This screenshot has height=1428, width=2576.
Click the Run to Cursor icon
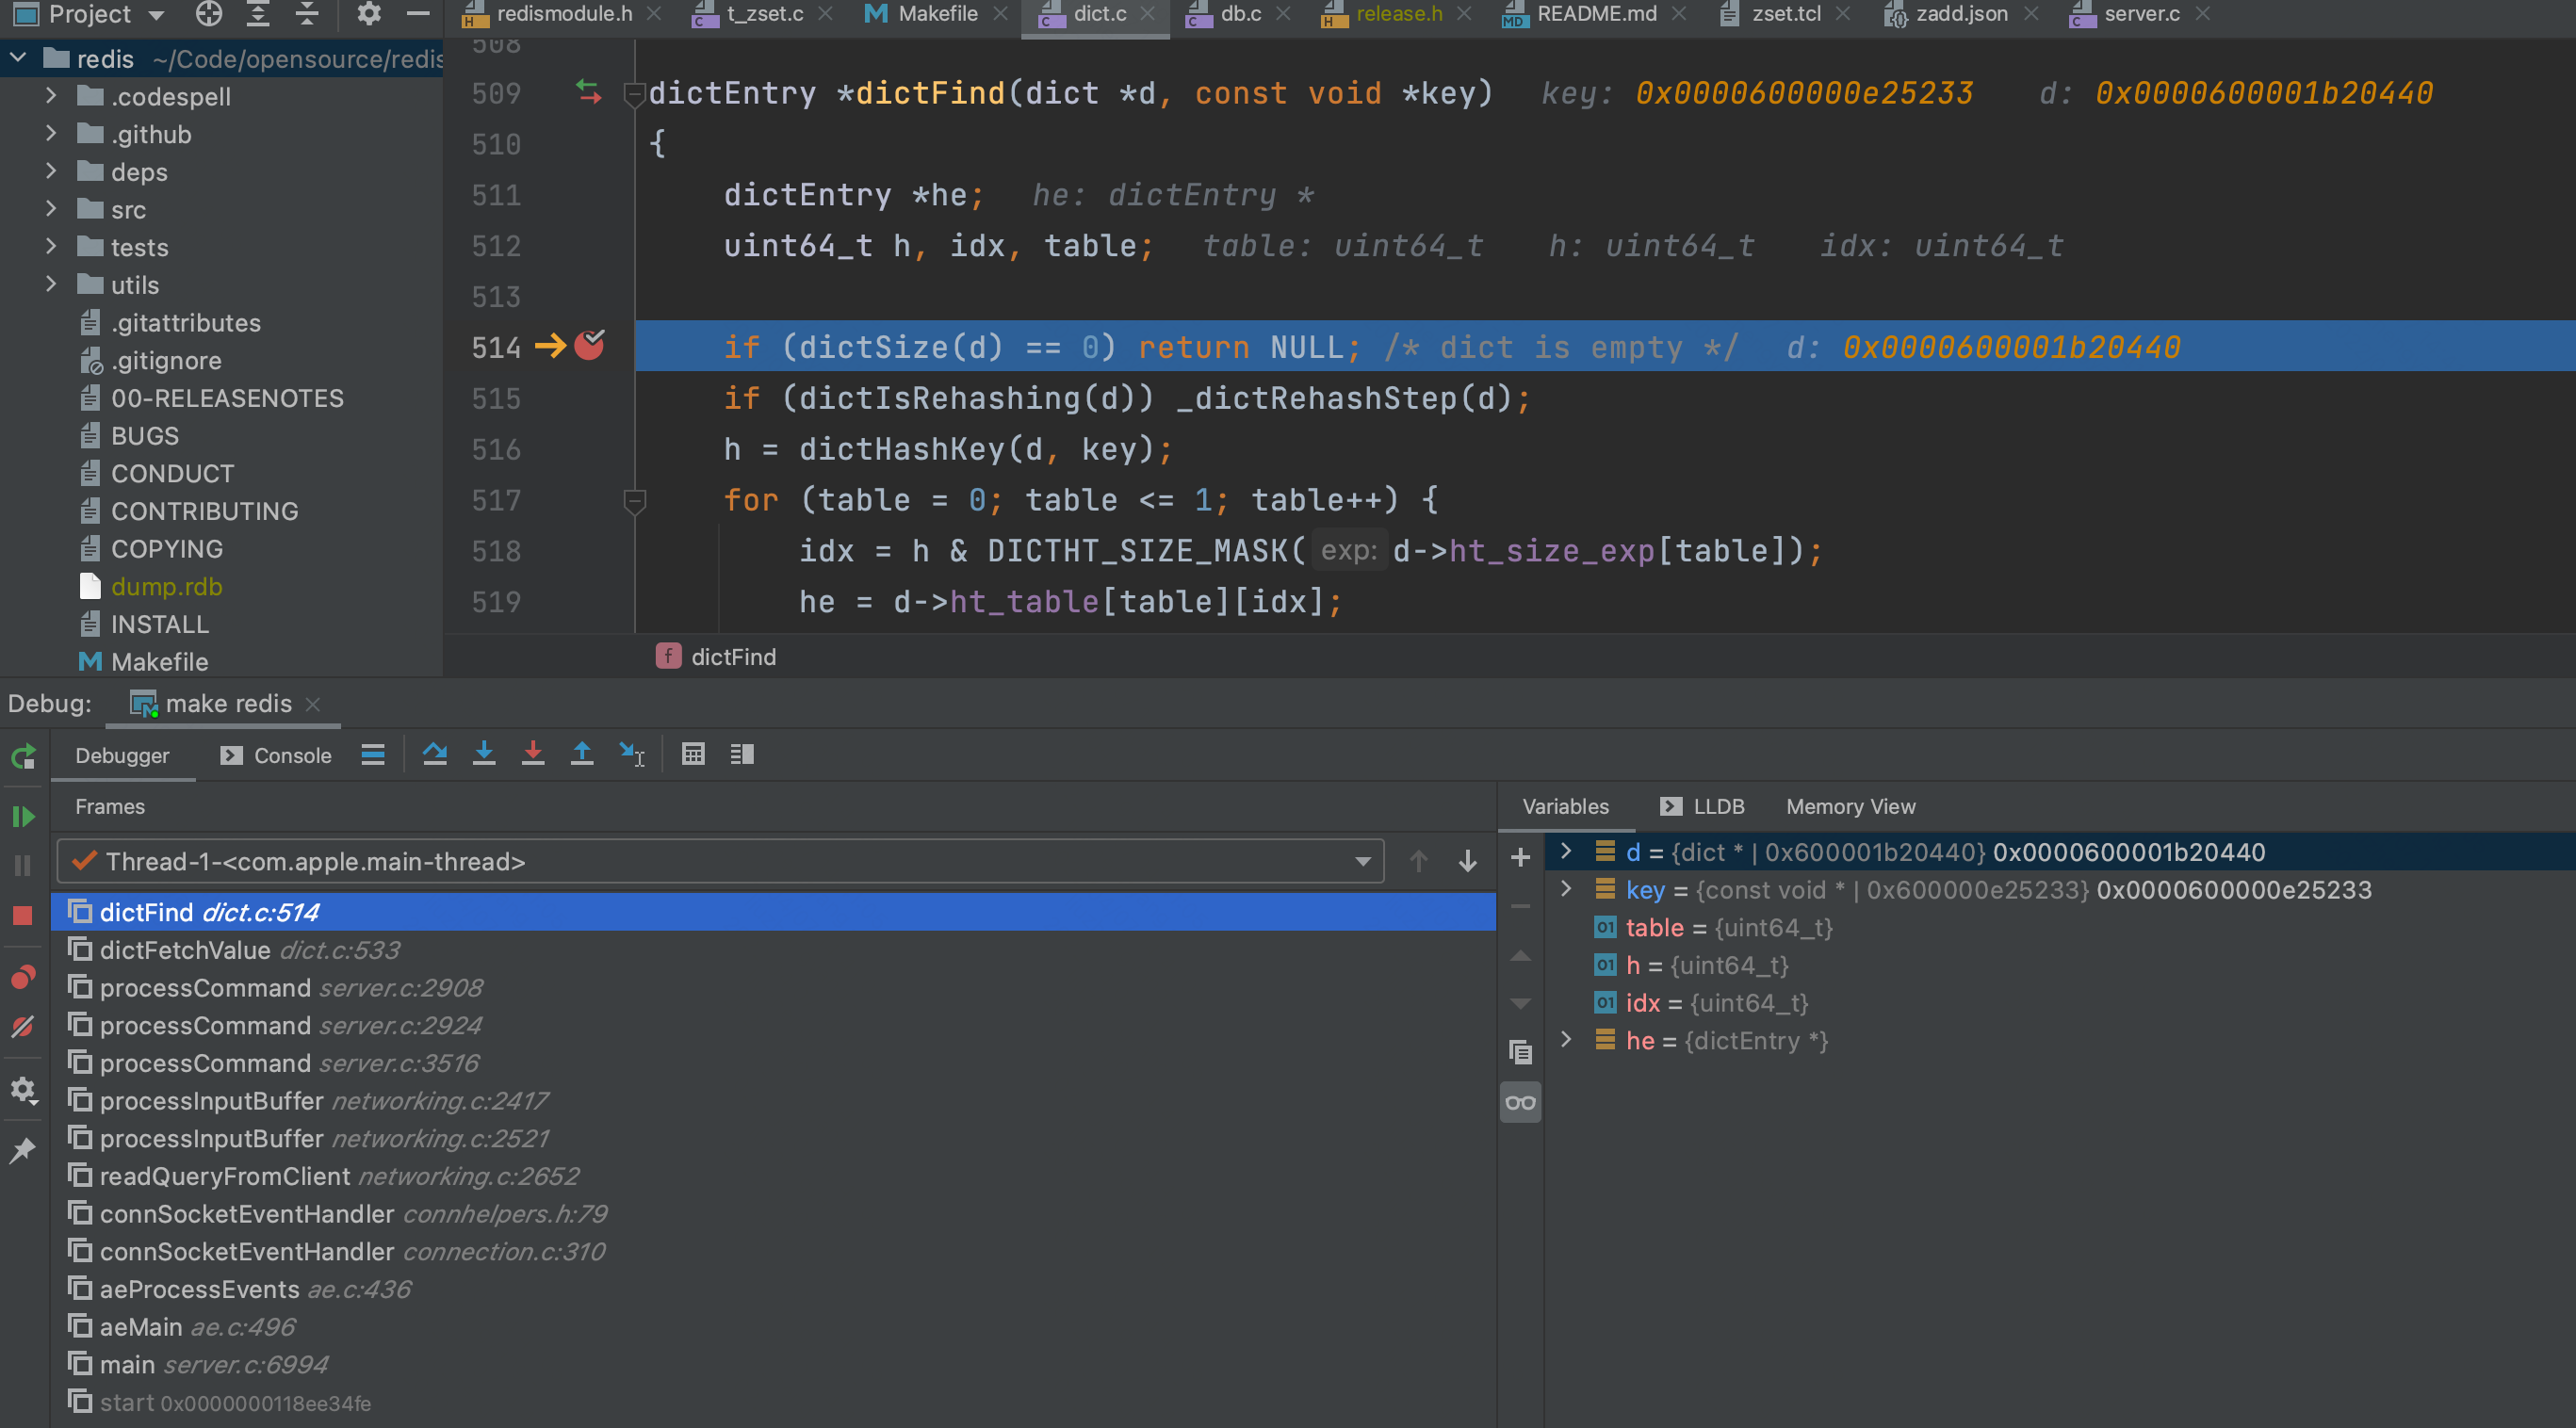click(631, 754)
